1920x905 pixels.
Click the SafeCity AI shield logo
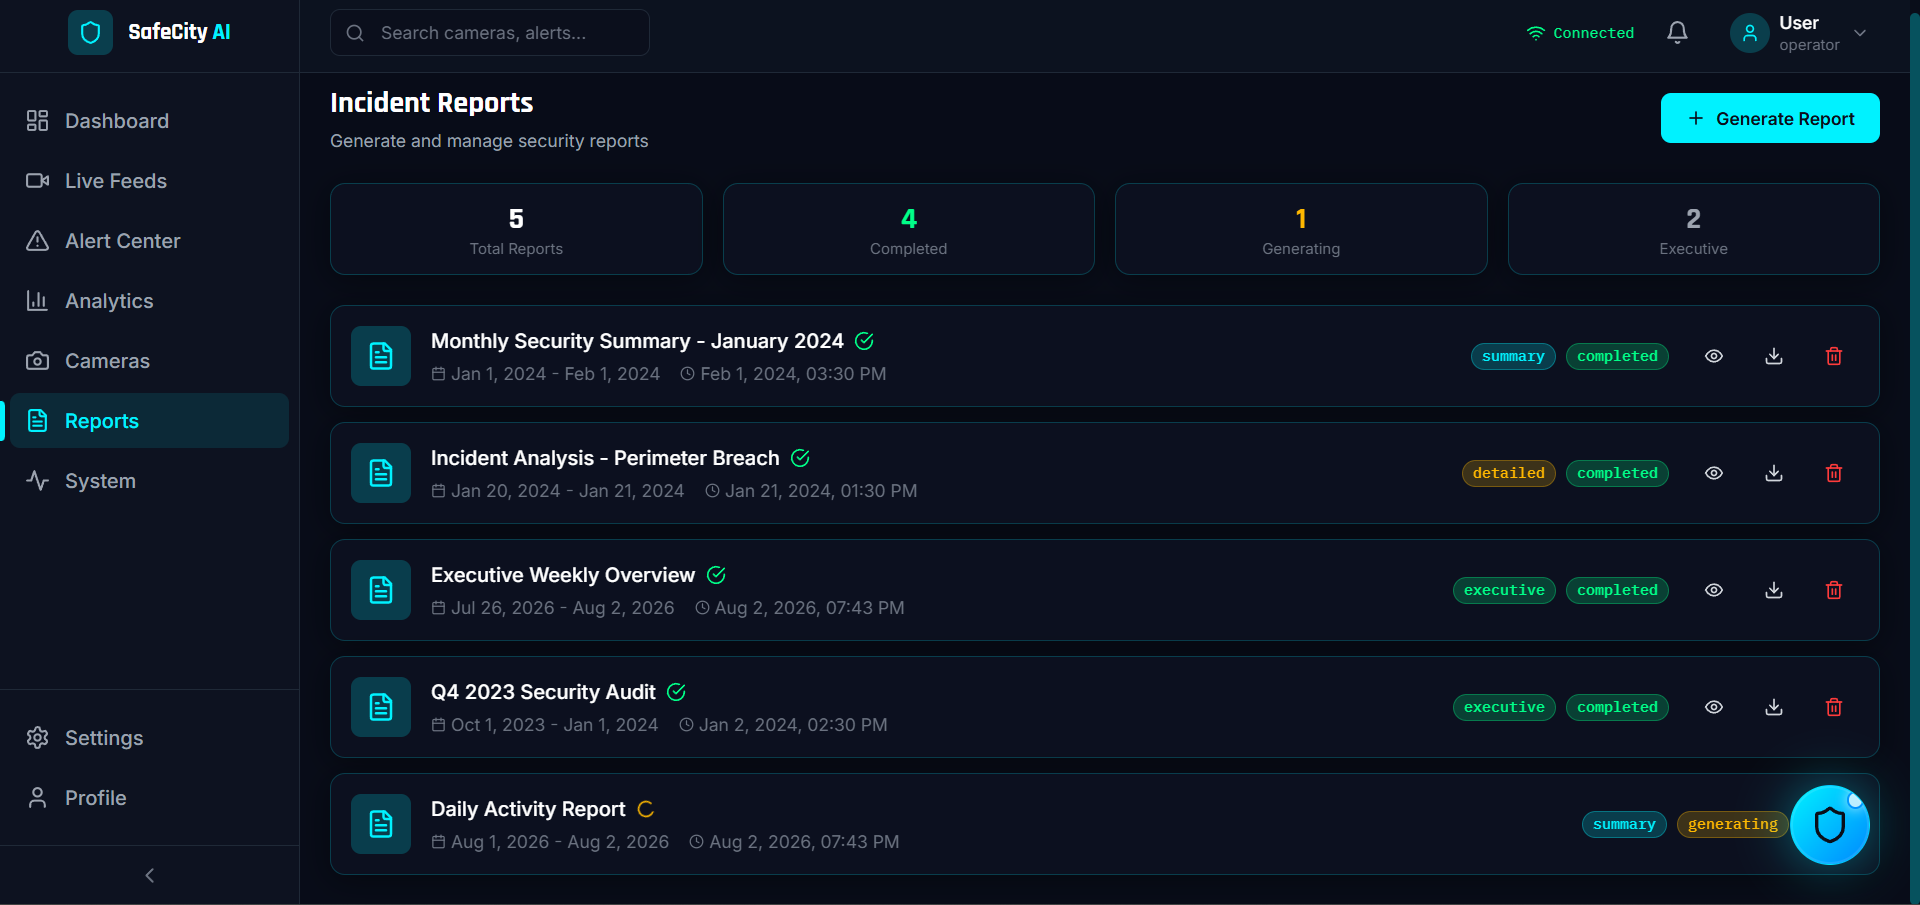[90, 32]
